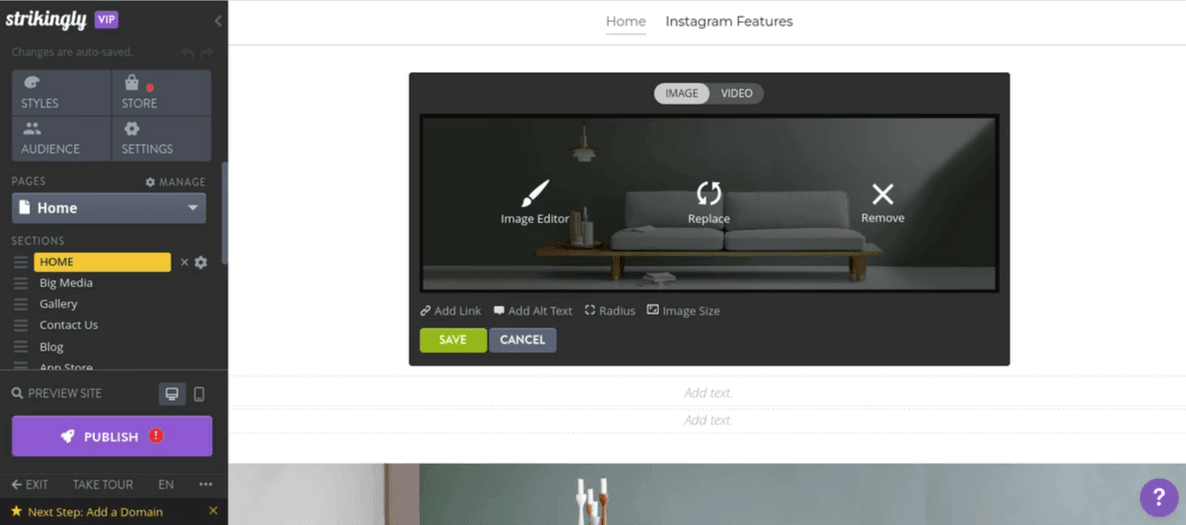Open the Settings panel
The height and width of the screenshot is (525, 1186).
pyautogui.click(x=162, y=138)
